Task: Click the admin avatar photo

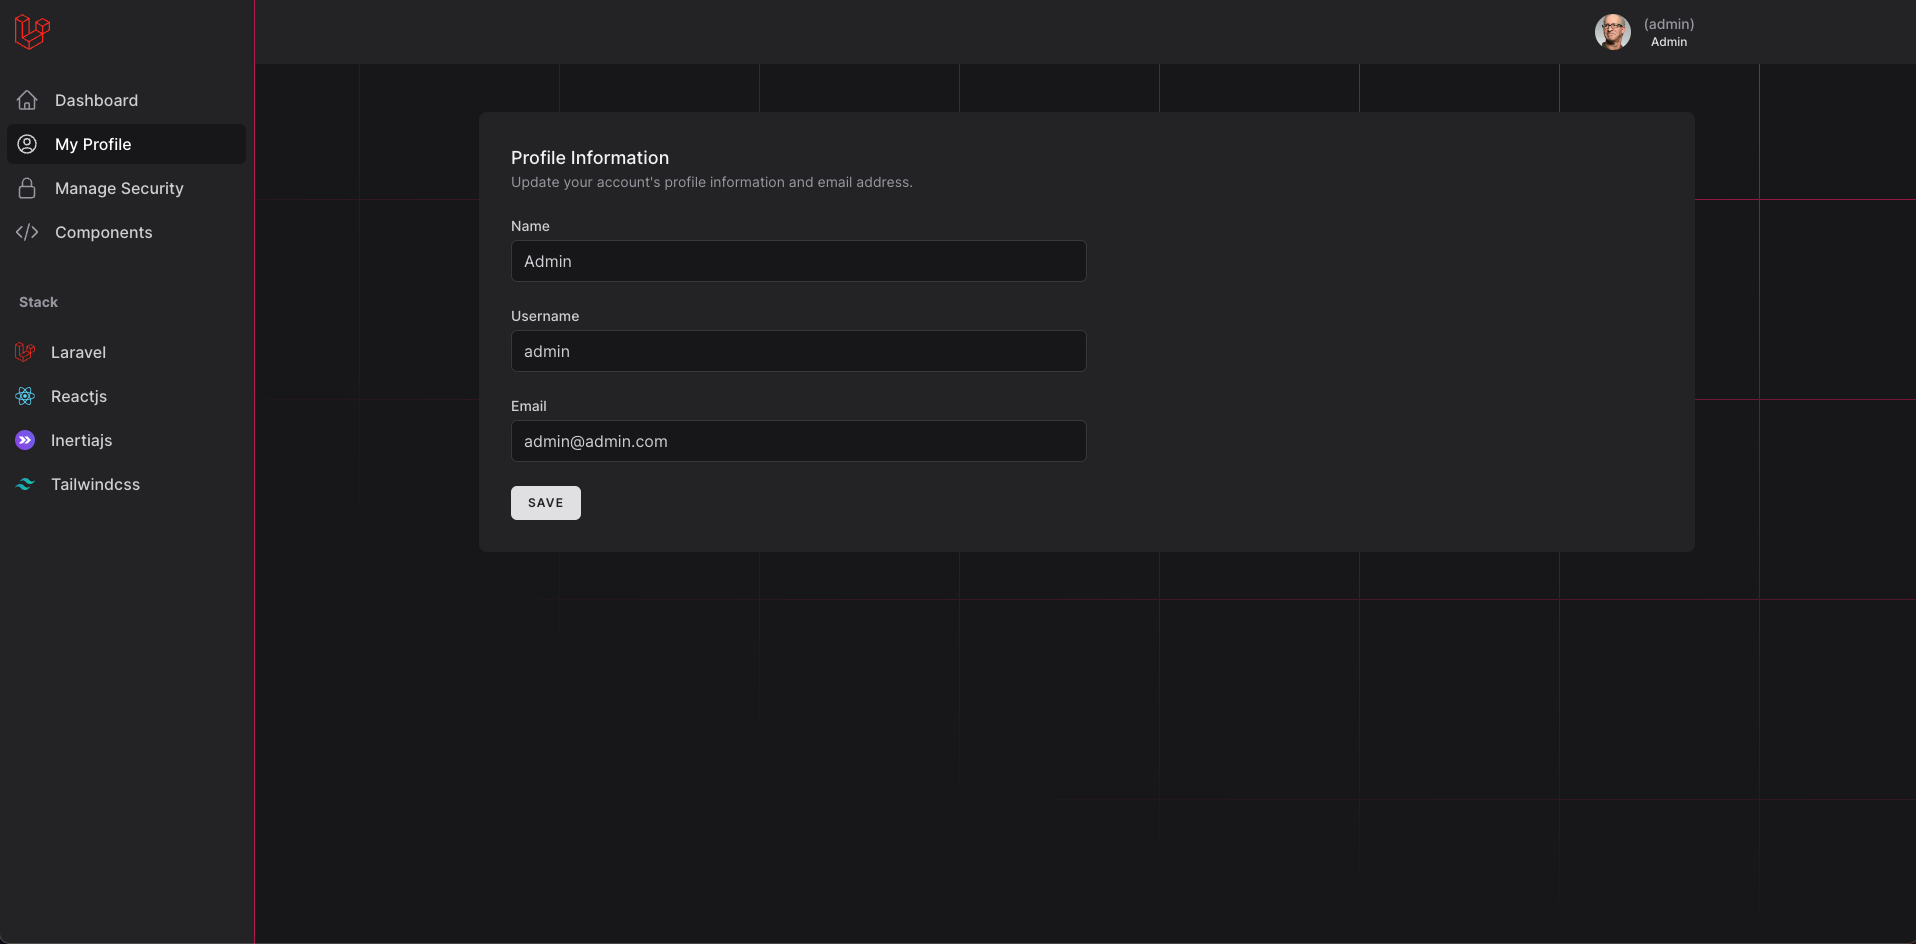Action: pos(1612,32)
